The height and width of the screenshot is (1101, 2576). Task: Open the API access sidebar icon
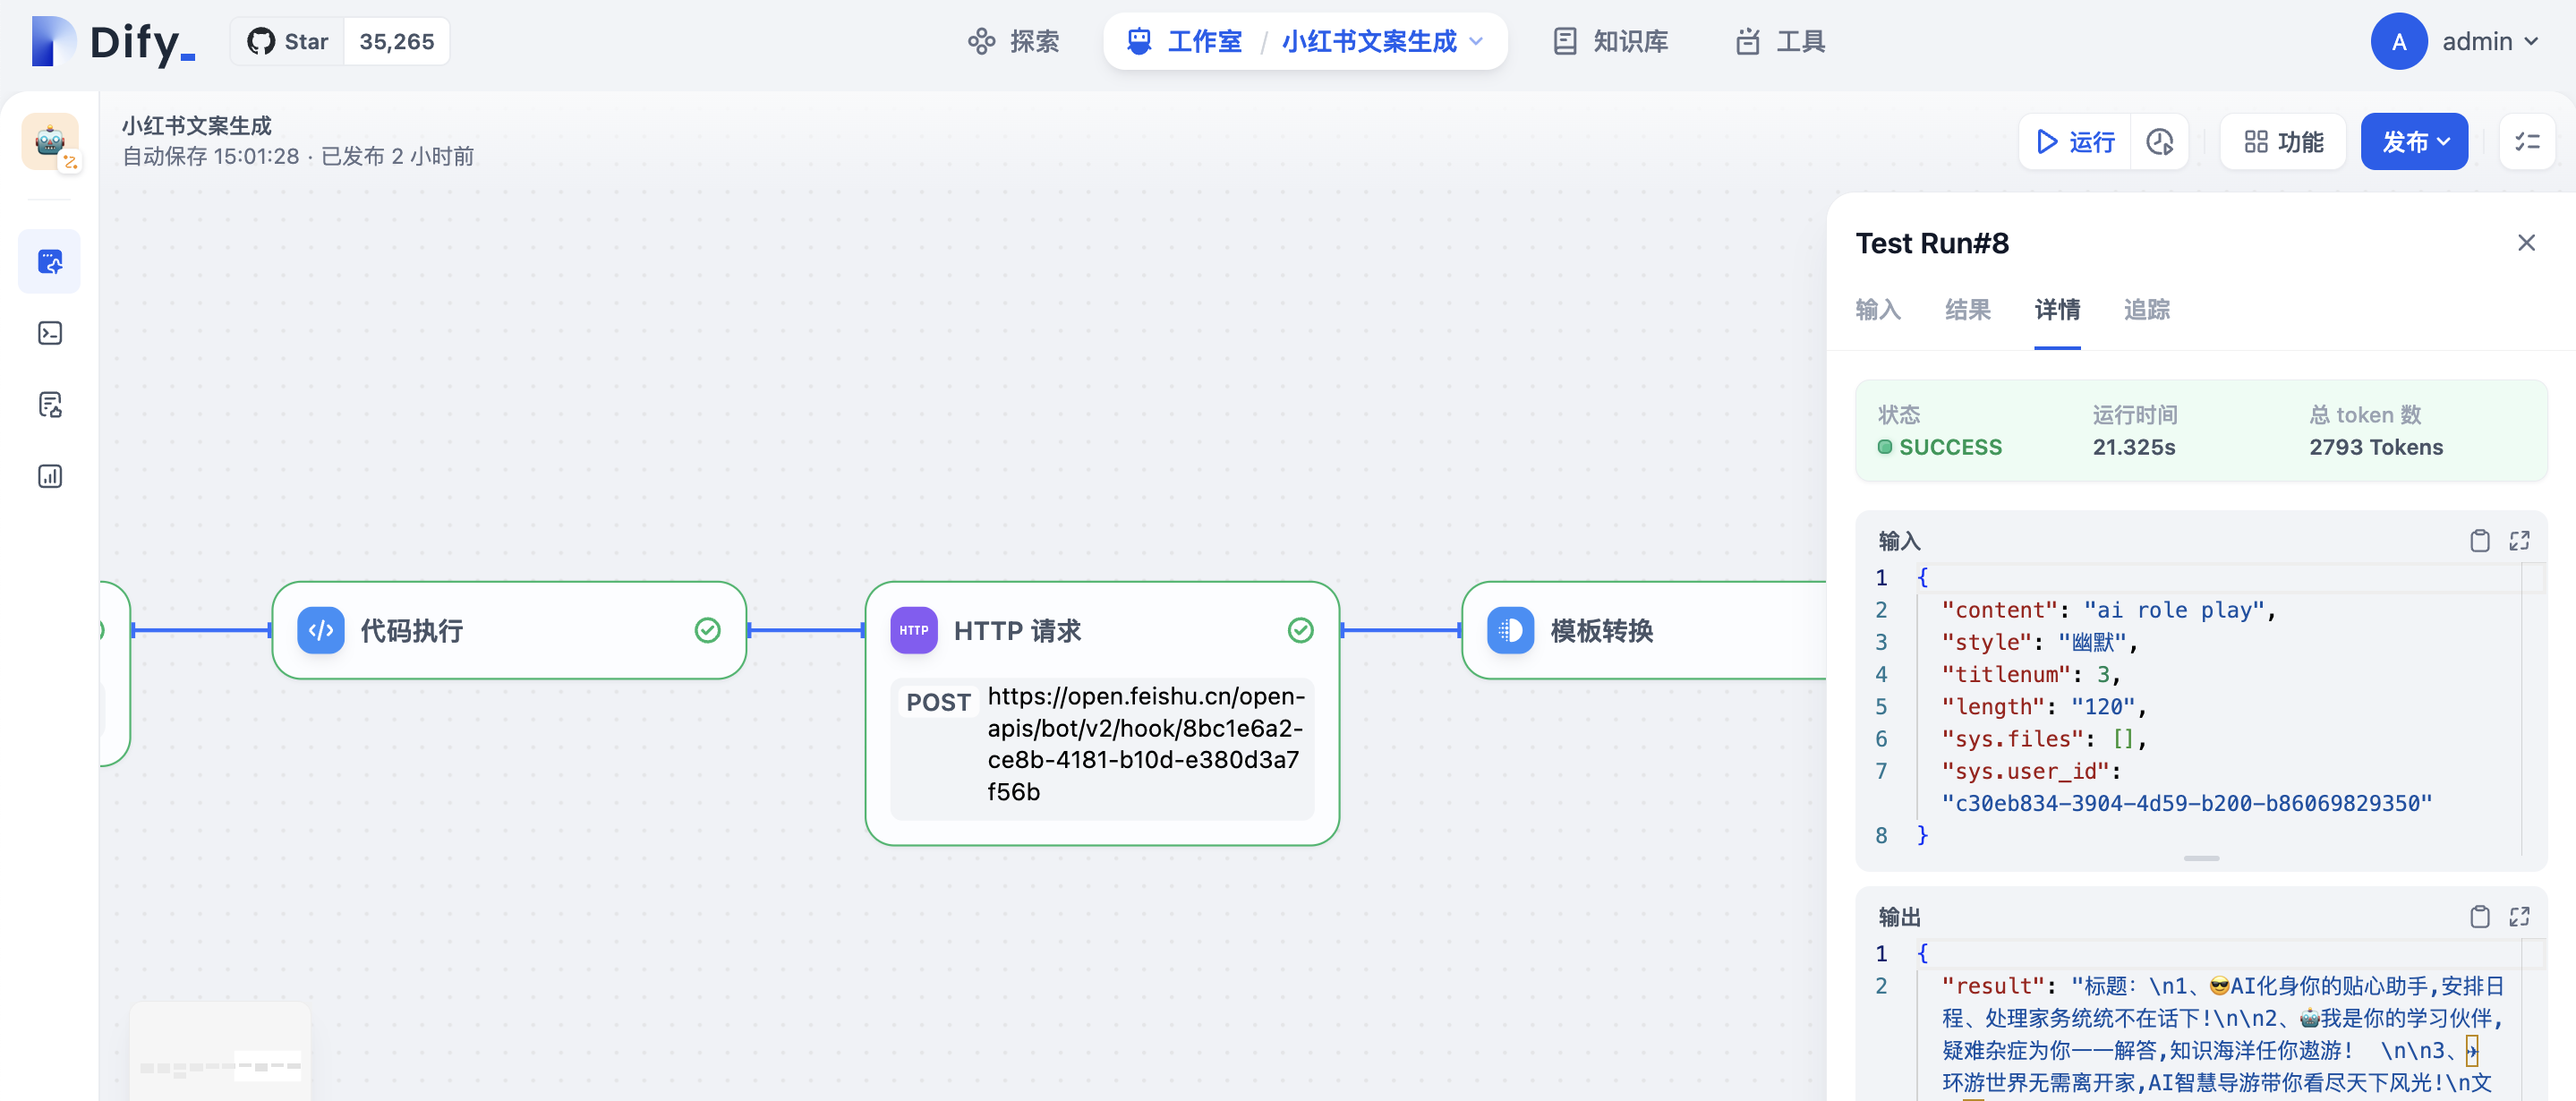point(50,333)
